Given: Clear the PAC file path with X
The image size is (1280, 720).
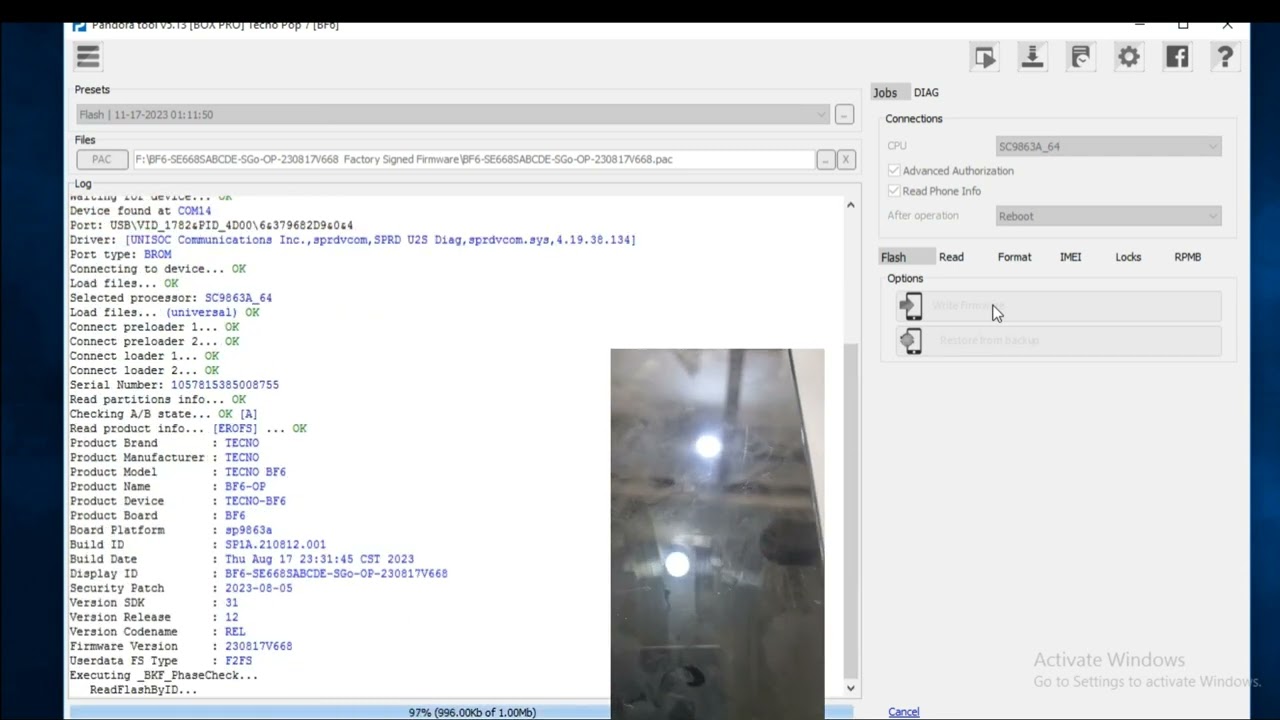Looking at the screenshot, I should (846, 160).
